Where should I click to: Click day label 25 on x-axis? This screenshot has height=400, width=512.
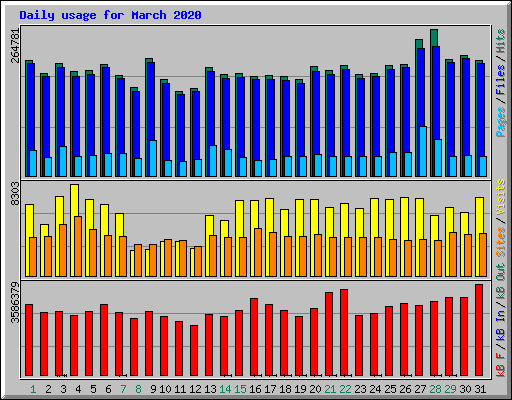[x=390, y=389]
